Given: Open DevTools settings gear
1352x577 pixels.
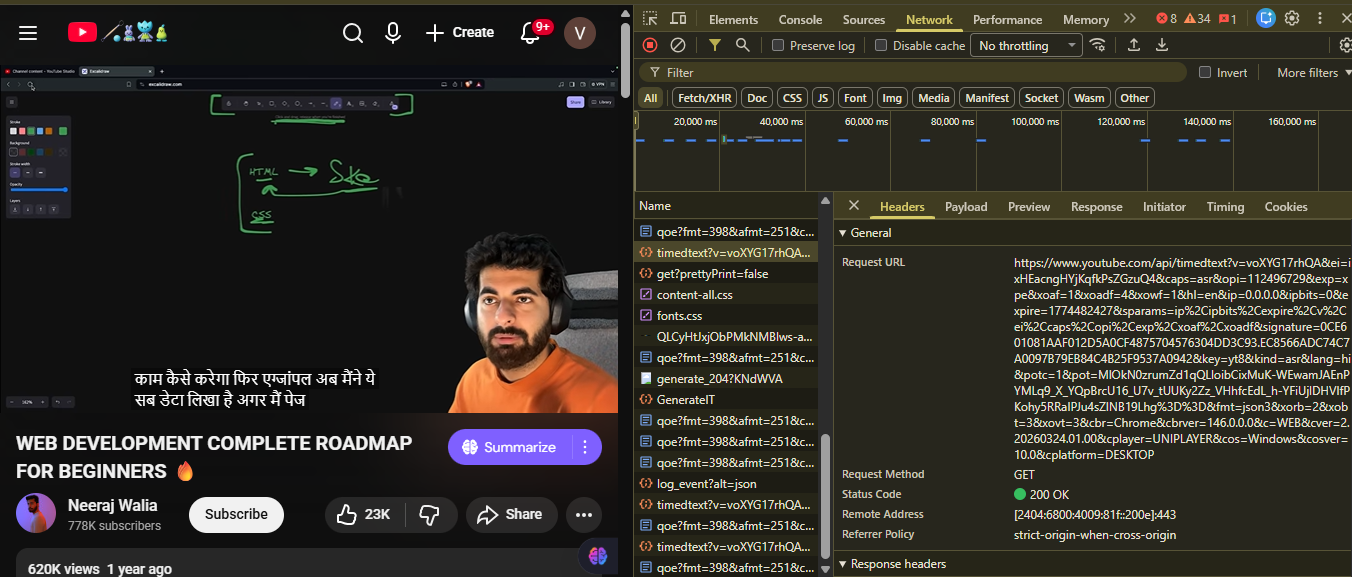Looking at the screenshot, I should [1292, 18].
